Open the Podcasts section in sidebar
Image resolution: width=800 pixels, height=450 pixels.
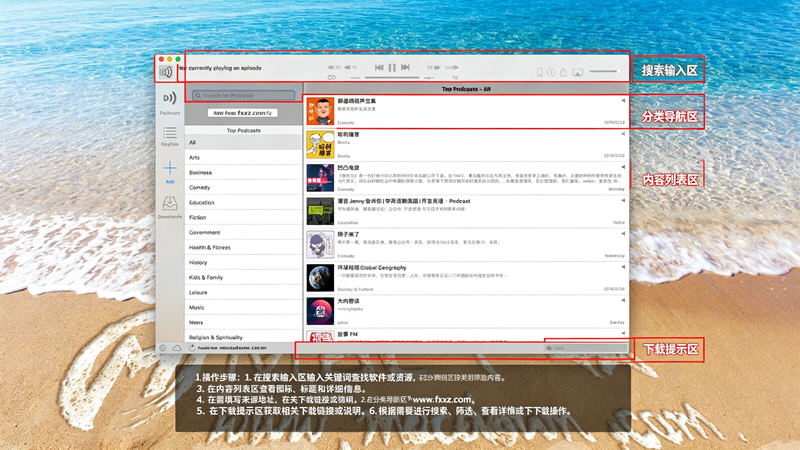point(169,102)
